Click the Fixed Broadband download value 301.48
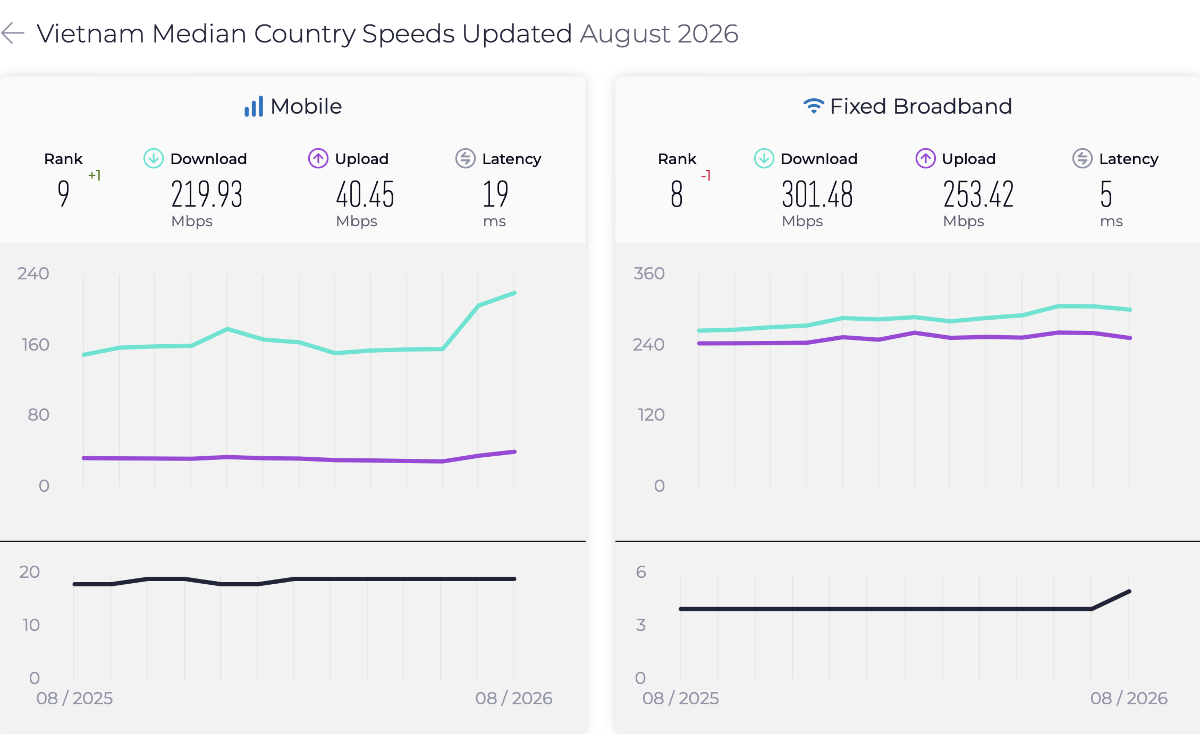 [x=817, y=194]
